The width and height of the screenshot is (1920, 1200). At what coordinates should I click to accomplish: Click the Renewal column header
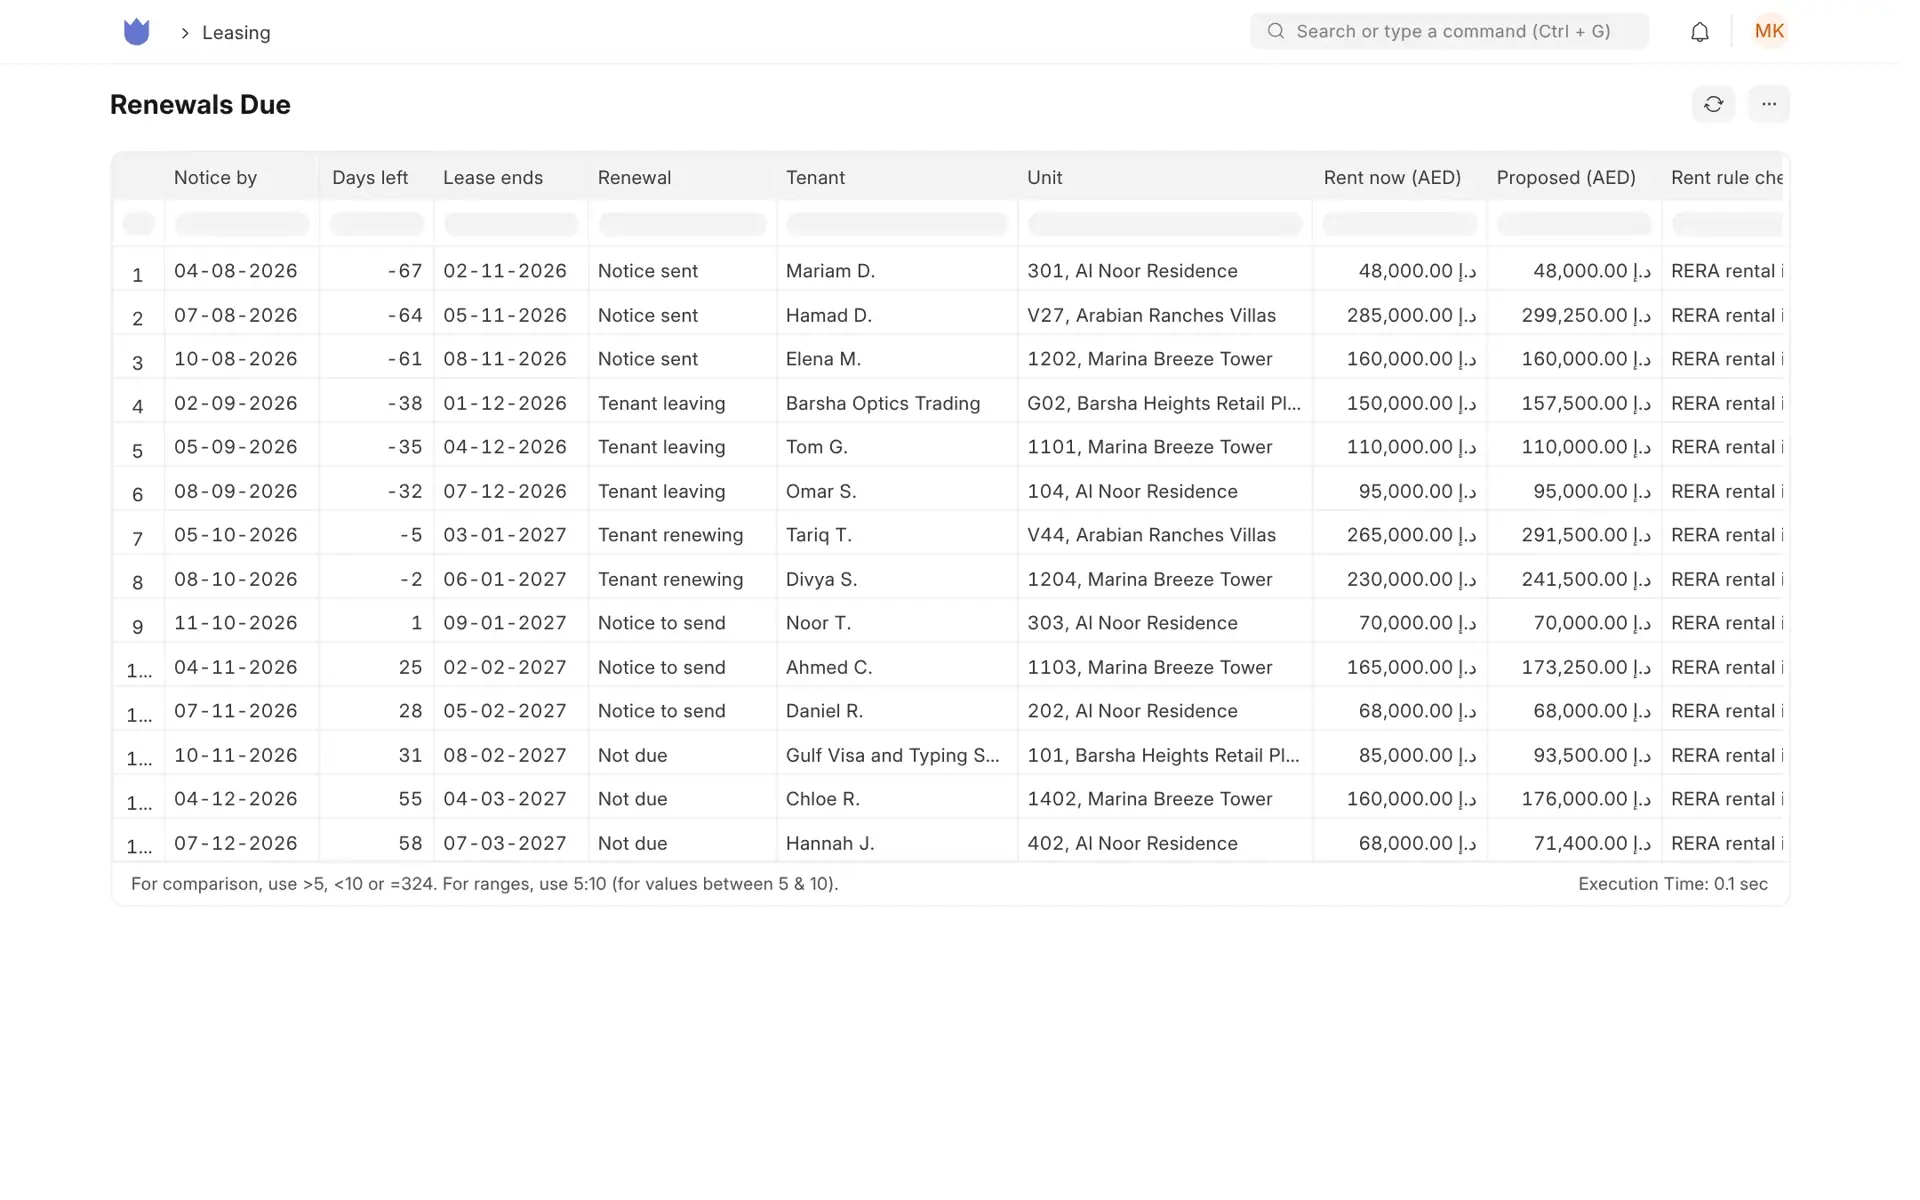click(x=634, y=177)
